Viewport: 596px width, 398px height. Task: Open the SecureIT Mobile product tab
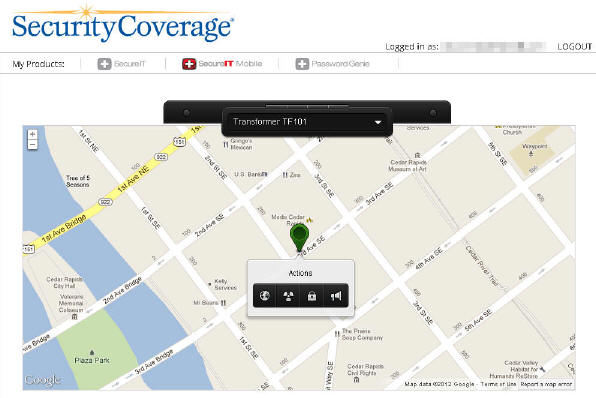point(222,64)
